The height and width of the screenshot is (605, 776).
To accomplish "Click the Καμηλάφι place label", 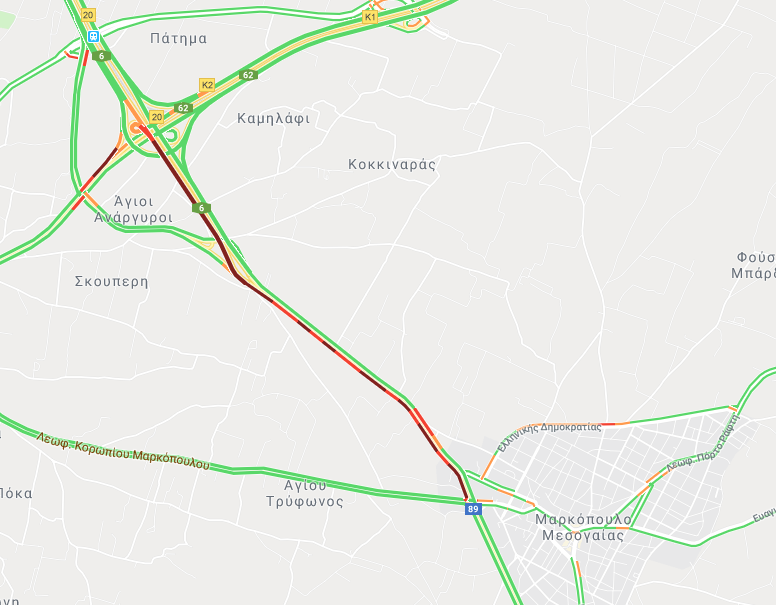I will [x=273, y=118].
